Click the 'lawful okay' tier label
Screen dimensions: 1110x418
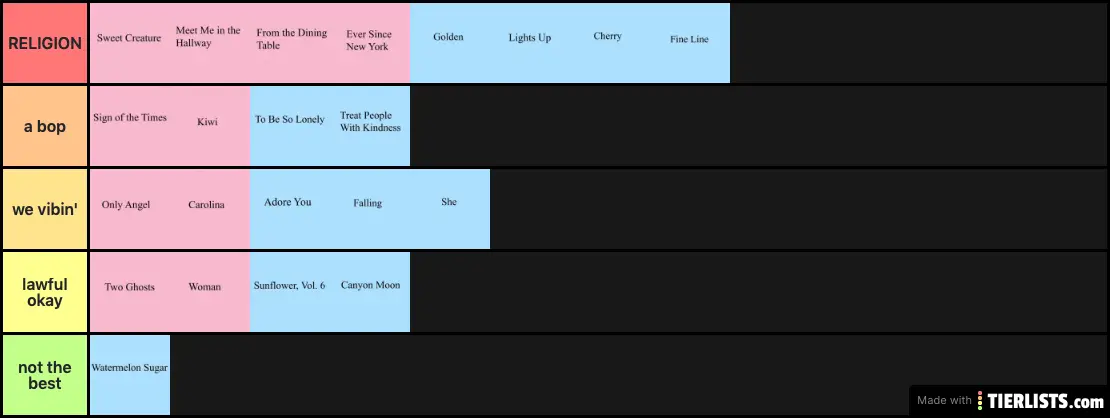pyautogui.click(x=45, y=293)
